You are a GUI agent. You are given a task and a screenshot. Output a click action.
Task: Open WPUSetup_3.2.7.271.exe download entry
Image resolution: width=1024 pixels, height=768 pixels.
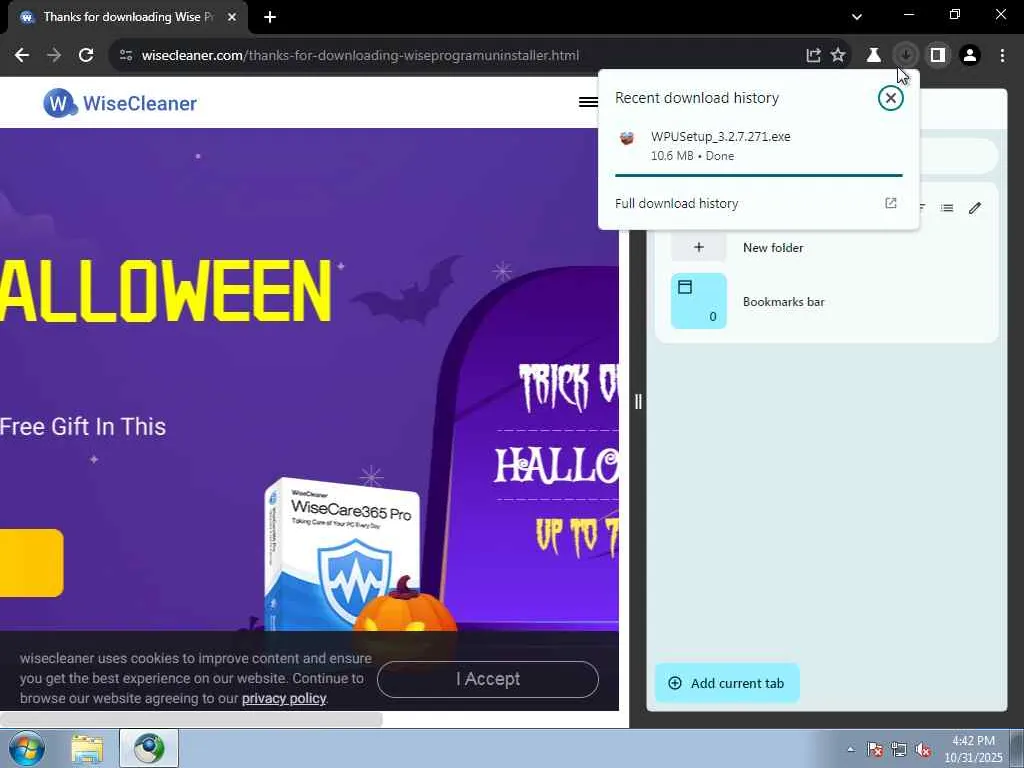[758, 146]
